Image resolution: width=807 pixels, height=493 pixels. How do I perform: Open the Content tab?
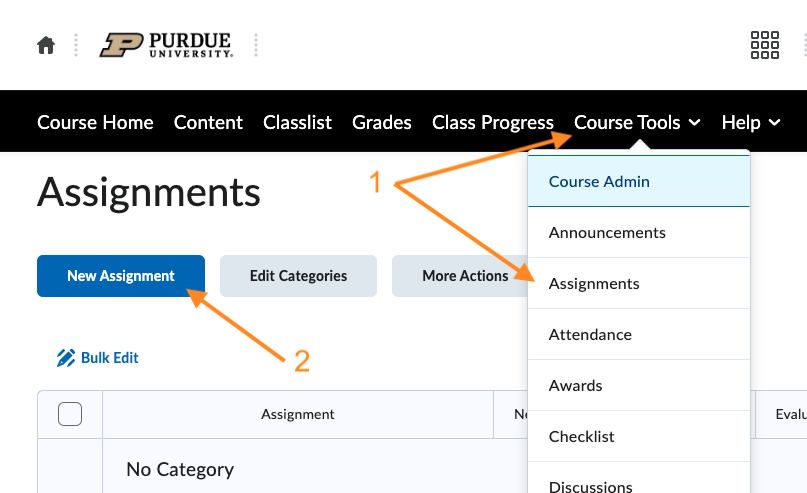coord(208,122)
